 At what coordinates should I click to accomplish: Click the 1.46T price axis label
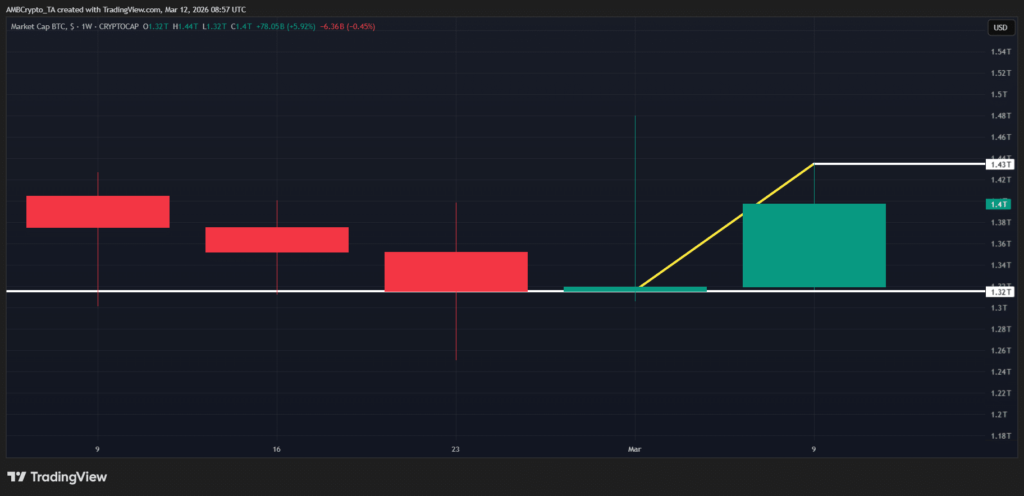pyautogui.click(x=1001, y=137)
